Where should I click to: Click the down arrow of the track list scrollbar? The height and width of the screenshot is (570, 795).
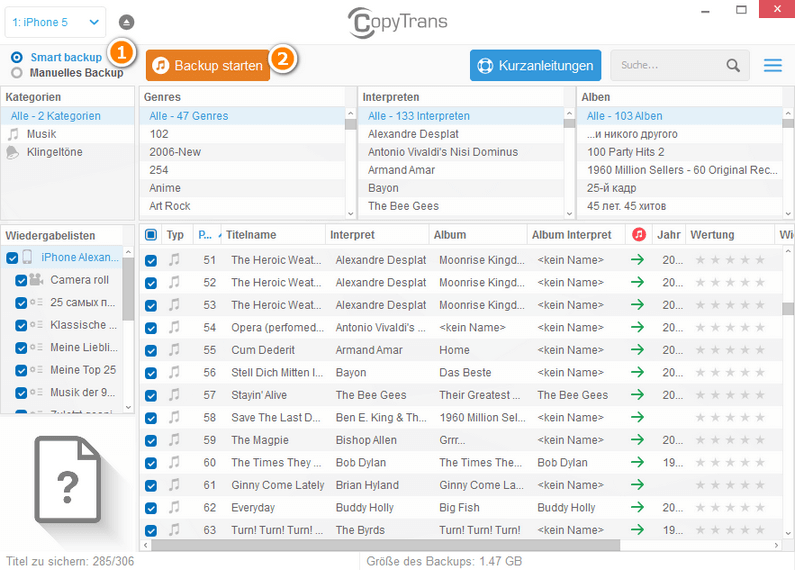pos(788,533)
